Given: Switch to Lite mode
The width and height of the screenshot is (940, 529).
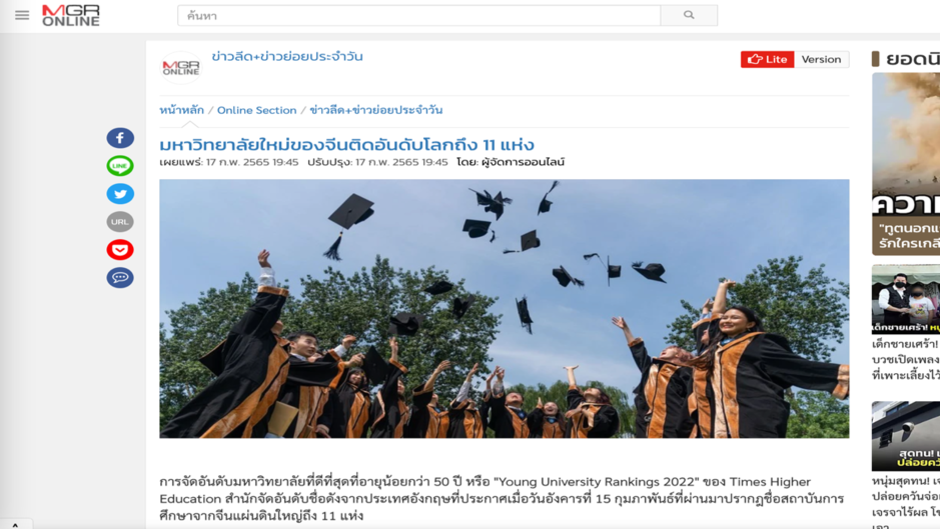Looking at the screenshot, I should (x=767, y=59).
